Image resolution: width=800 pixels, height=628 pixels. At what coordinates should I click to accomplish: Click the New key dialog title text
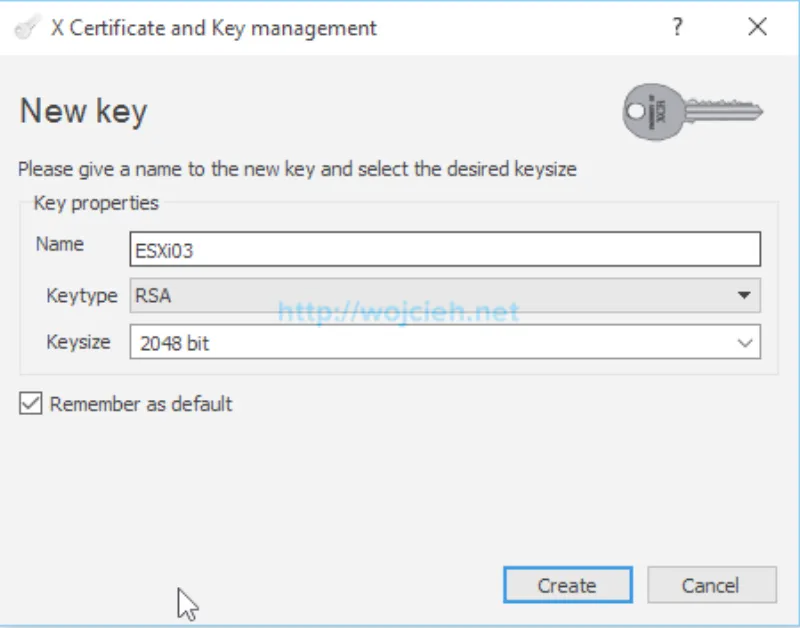point(82,111)
